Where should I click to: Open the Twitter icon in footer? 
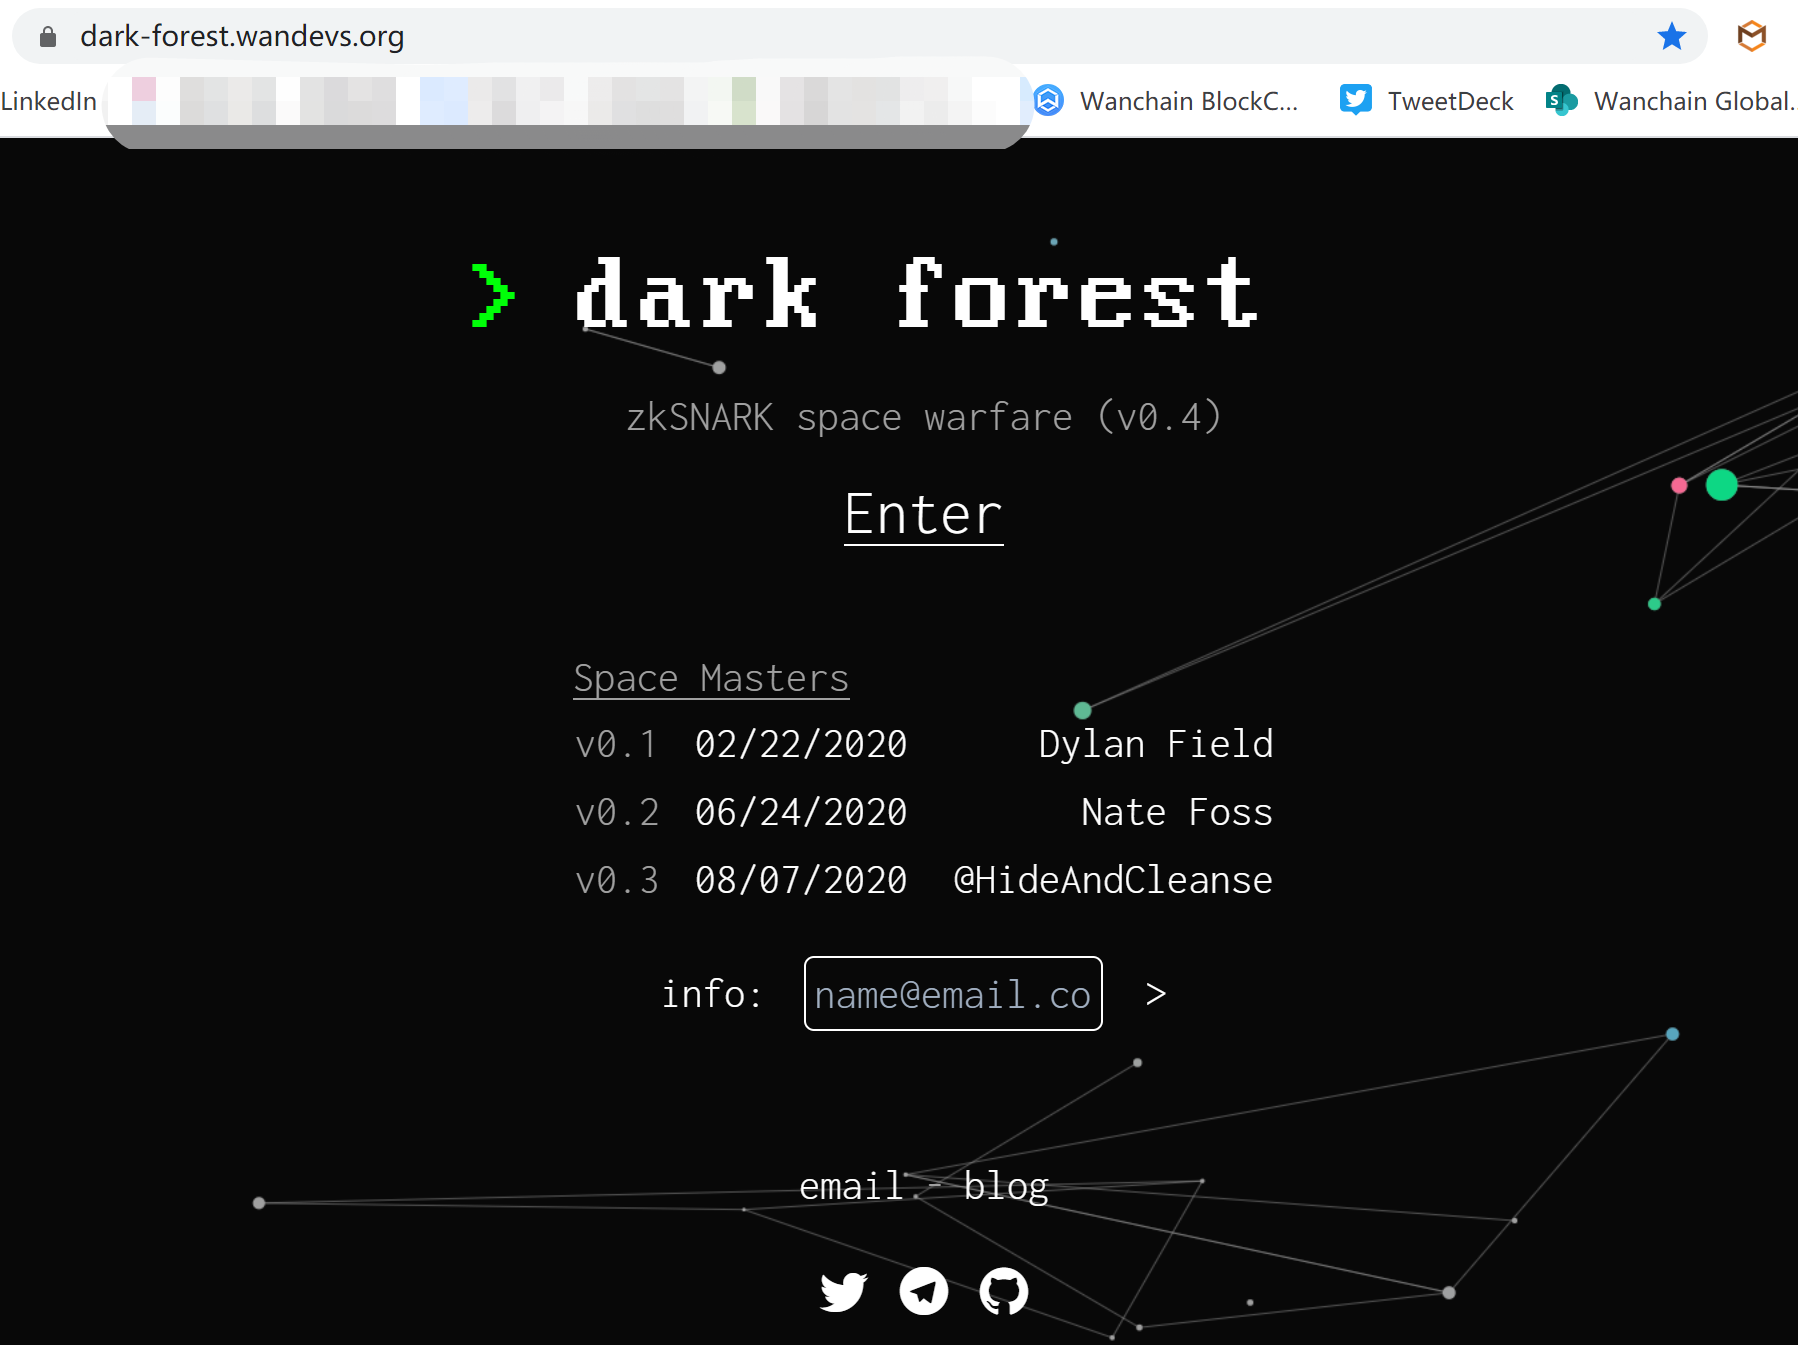843,1291
